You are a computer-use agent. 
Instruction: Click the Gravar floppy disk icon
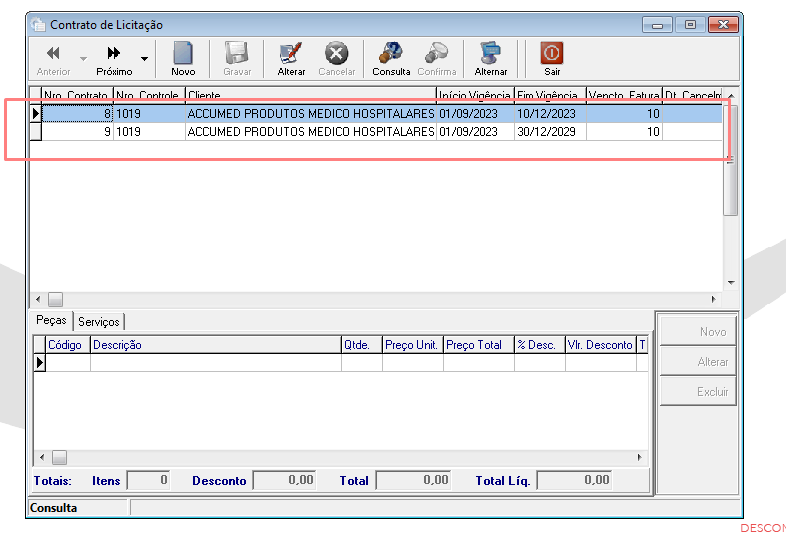(237, 53)
